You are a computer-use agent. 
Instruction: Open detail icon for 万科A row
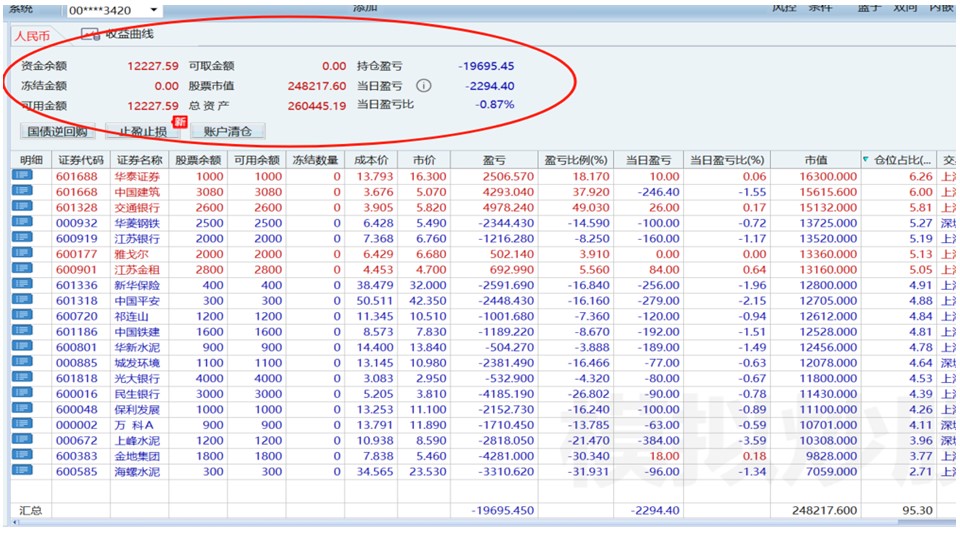pos(22,424)
